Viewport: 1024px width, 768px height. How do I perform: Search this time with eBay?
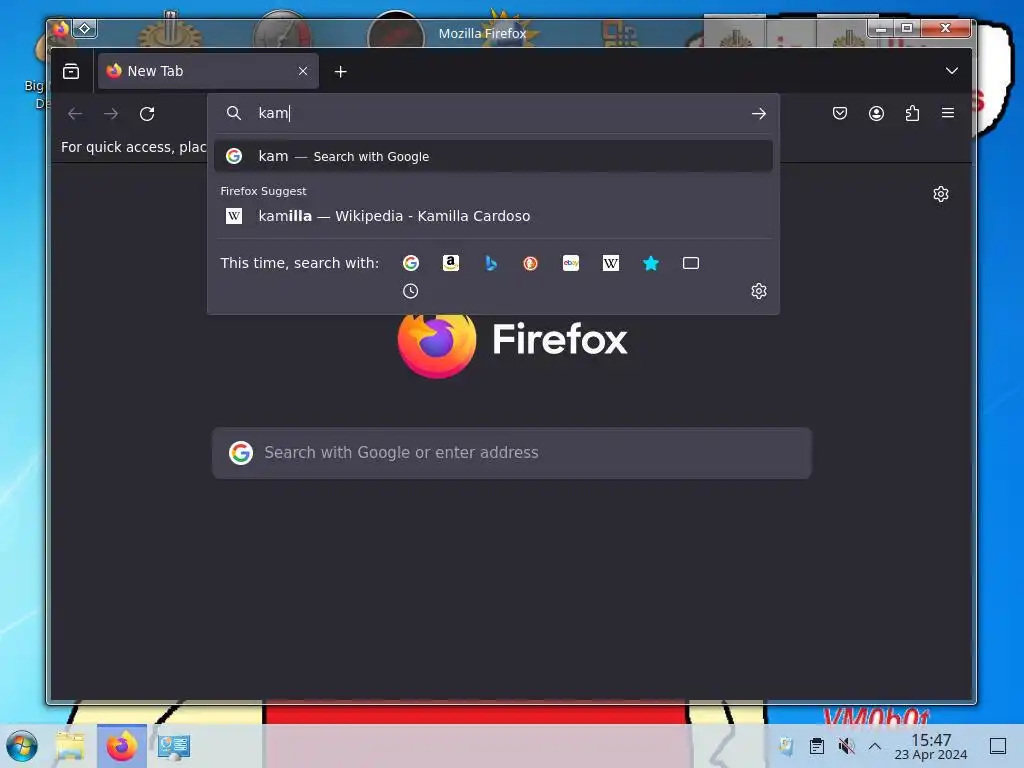[x=571, y=263]
